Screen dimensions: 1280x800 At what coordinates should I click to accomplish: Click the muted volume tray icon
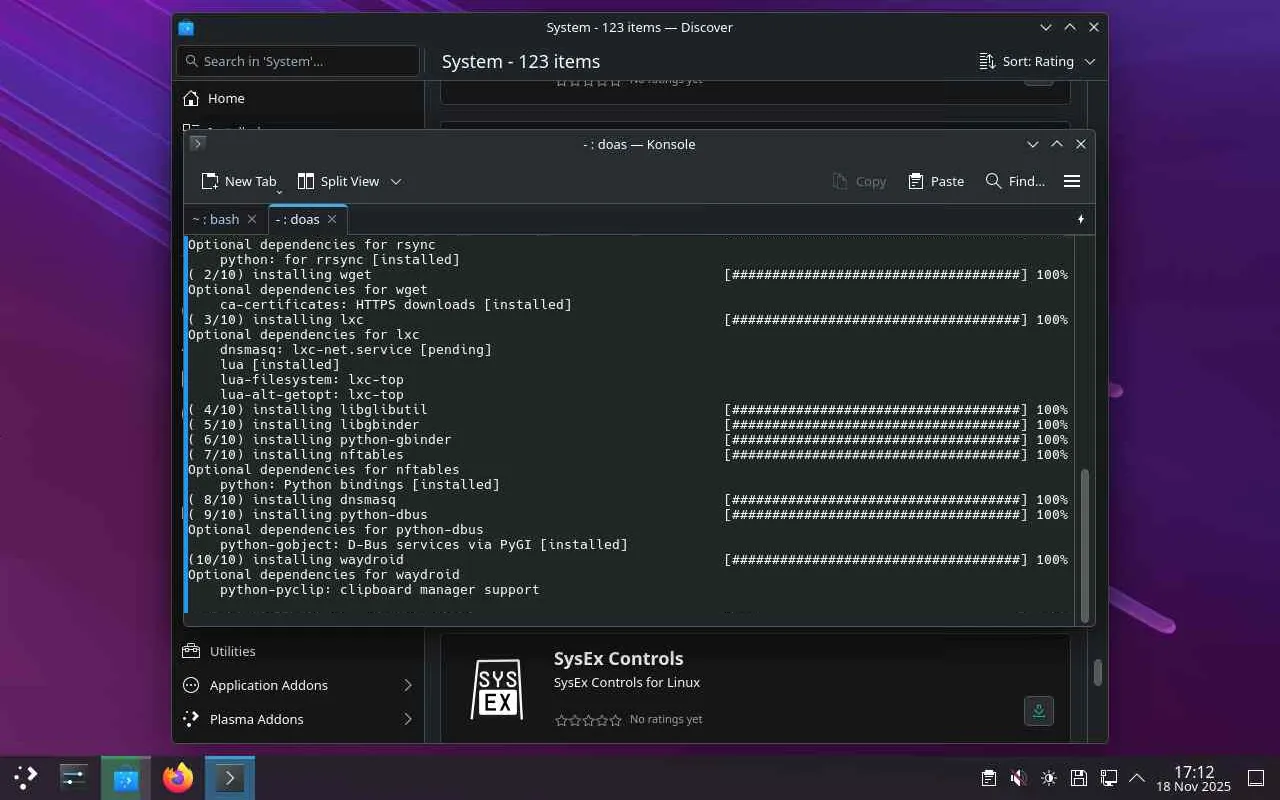[x=1018, y=778]
